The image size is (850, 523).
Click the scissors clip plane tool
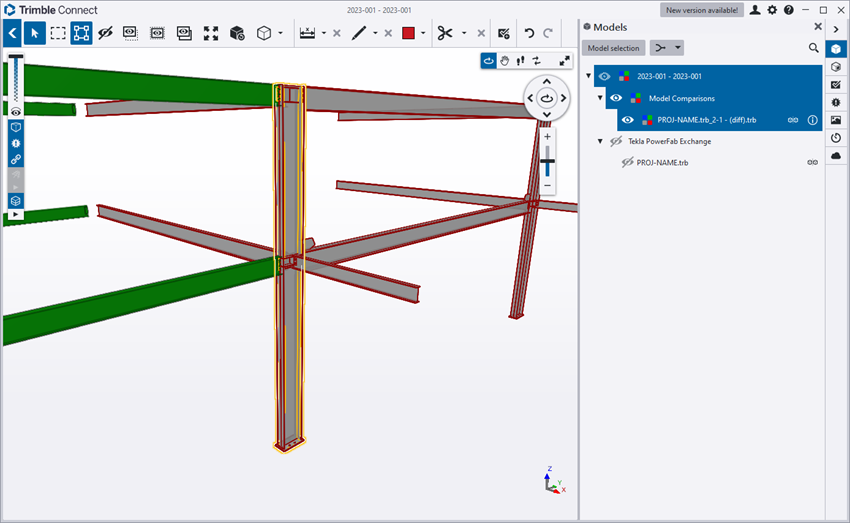(x=445, y=33)
